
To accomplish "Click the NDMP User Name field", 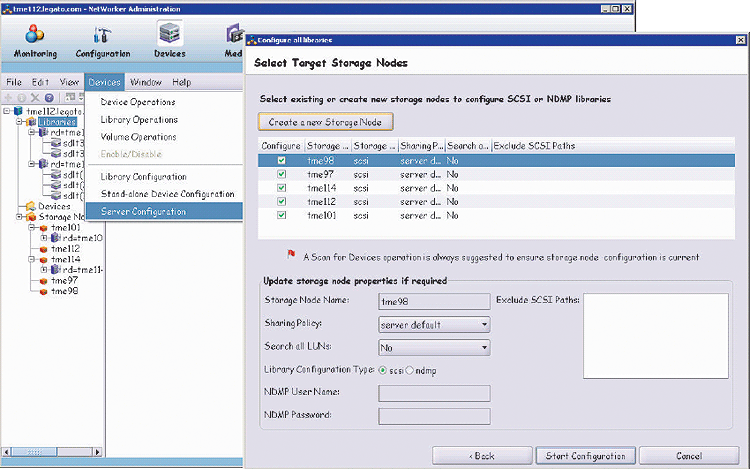I will 434,393.
